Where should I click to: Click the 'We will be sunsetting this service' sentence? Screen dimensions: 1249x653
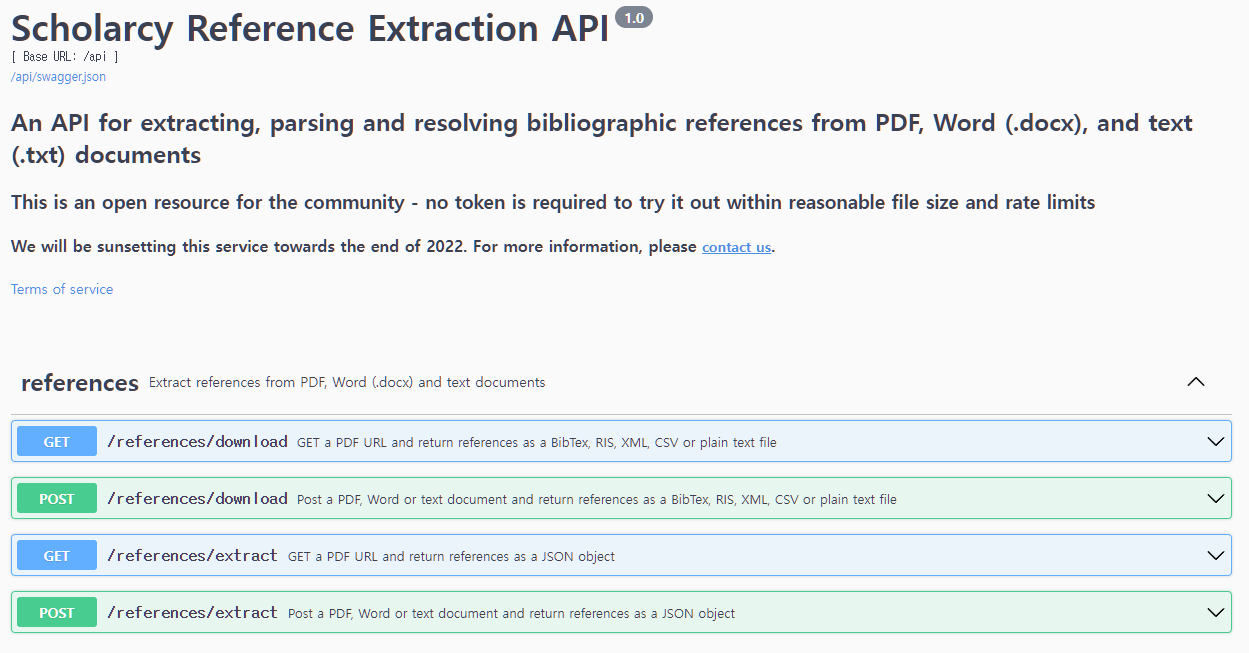tap(393, 246)
